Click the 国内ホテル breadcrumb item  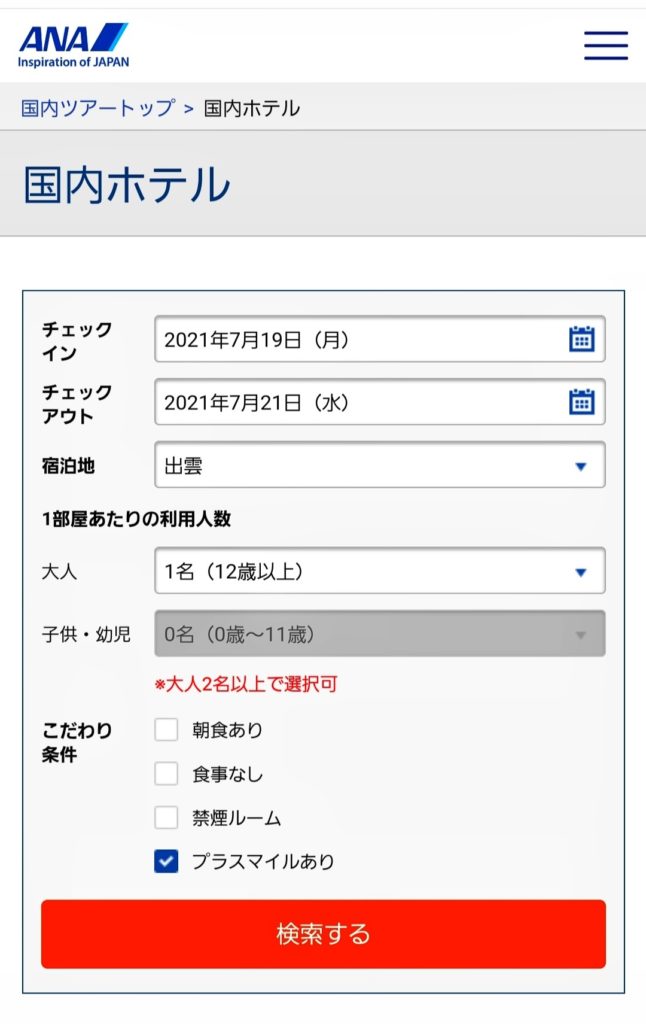coord(251,108)
